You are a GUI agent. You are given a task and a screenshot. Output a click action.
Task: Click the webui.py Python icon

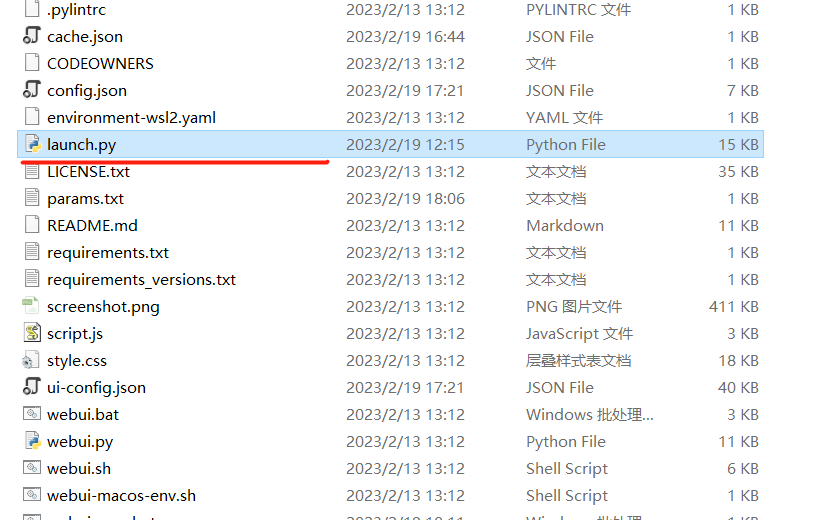(x=32, y=441)
